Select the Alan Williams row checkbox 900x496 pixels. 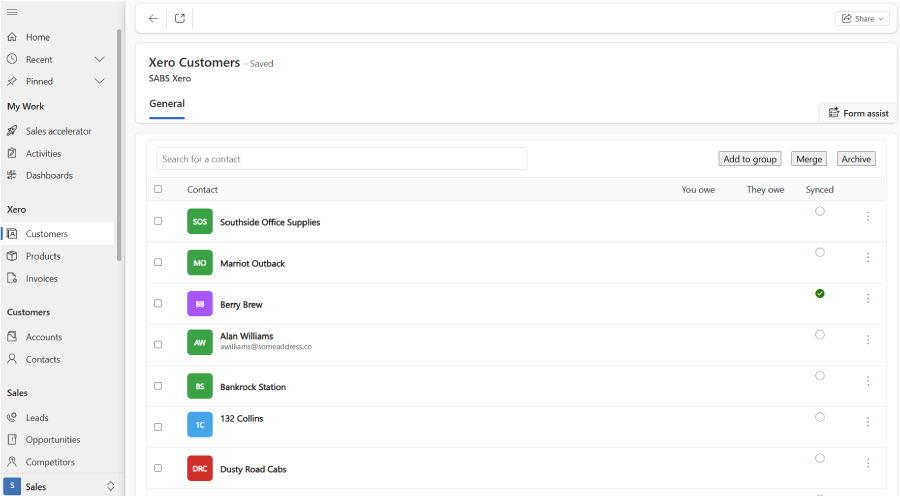pyautogui.click(x=158, y=344)
